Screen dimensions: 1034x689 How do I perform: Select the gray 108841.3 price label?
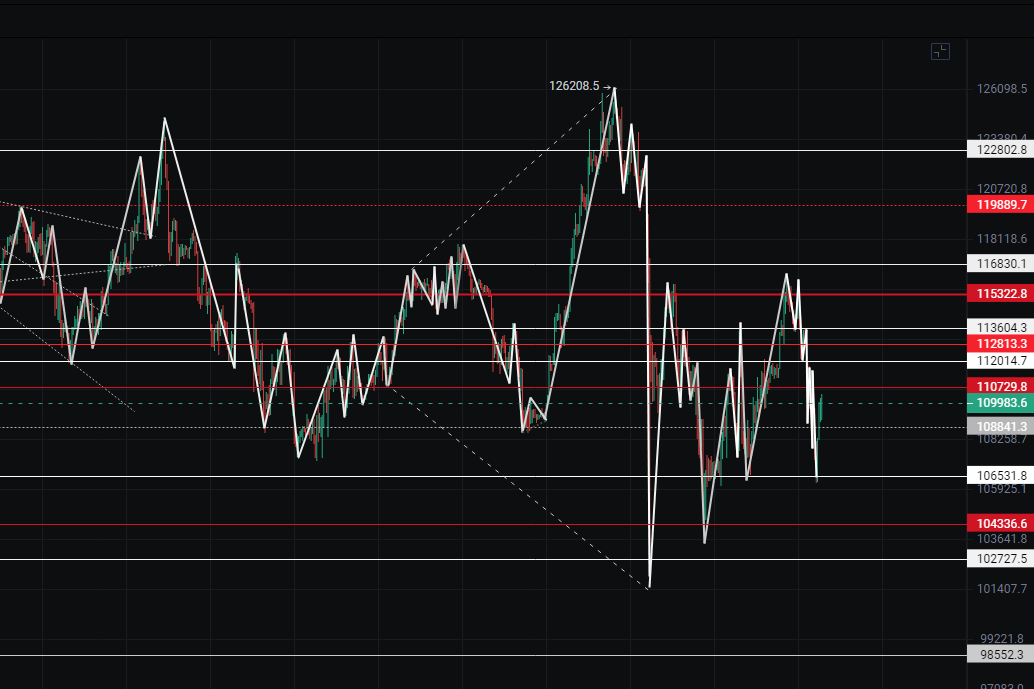coord(1000,427)
